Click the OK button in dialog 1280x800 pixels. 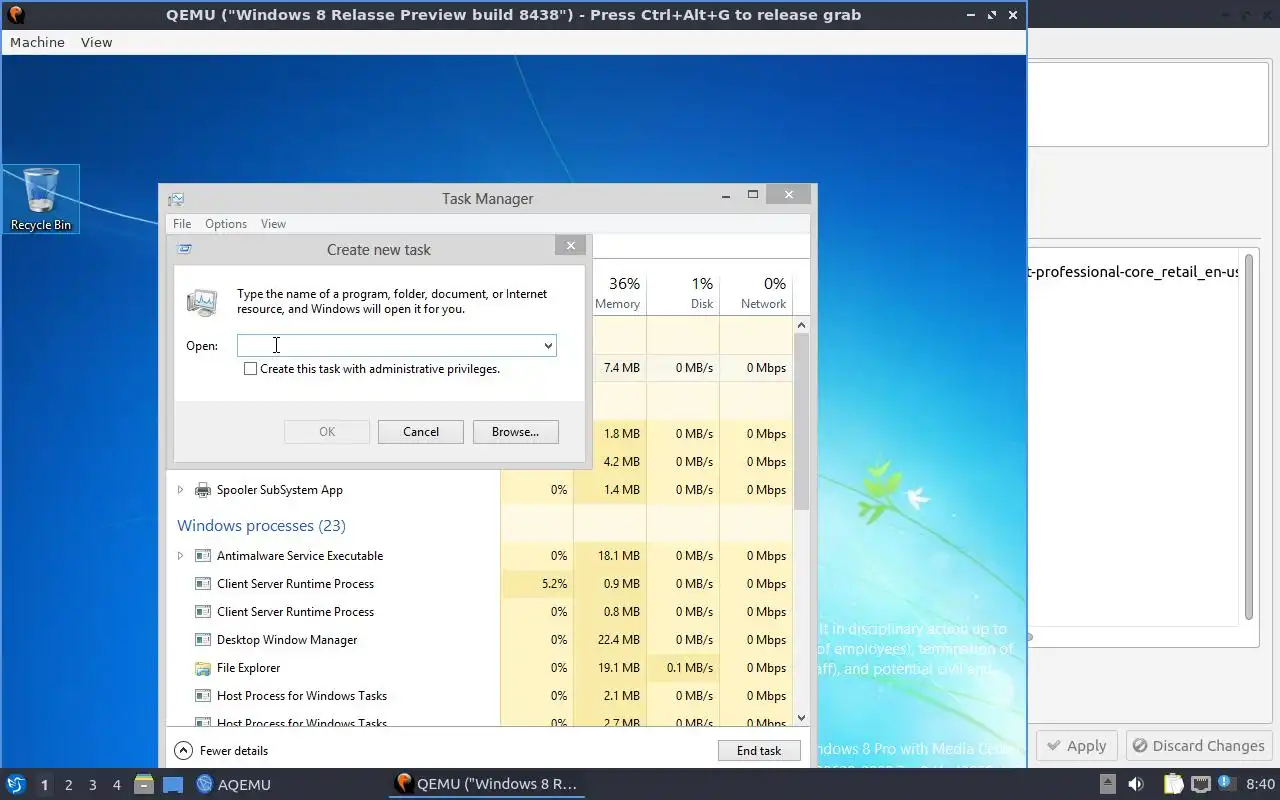click(x=327, y=432)
